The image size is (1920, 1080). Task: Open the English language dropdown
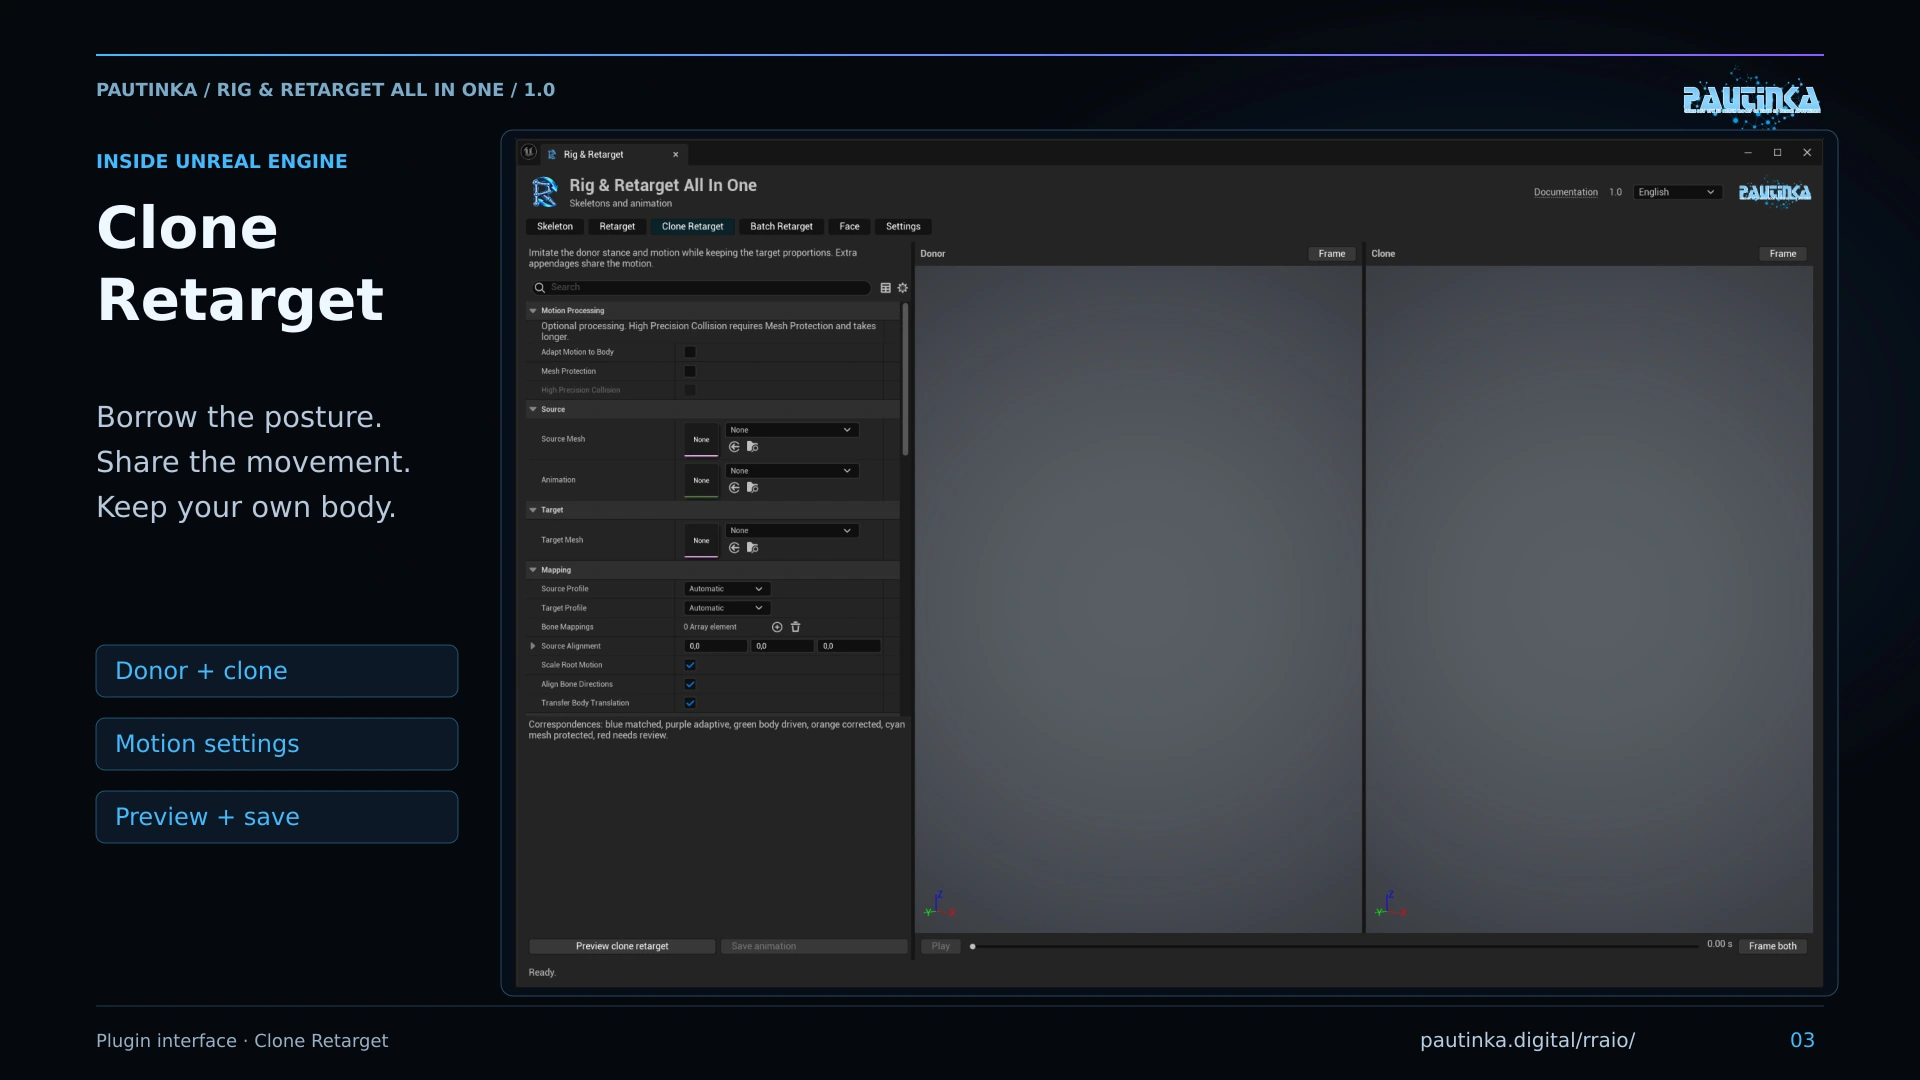1677,192
